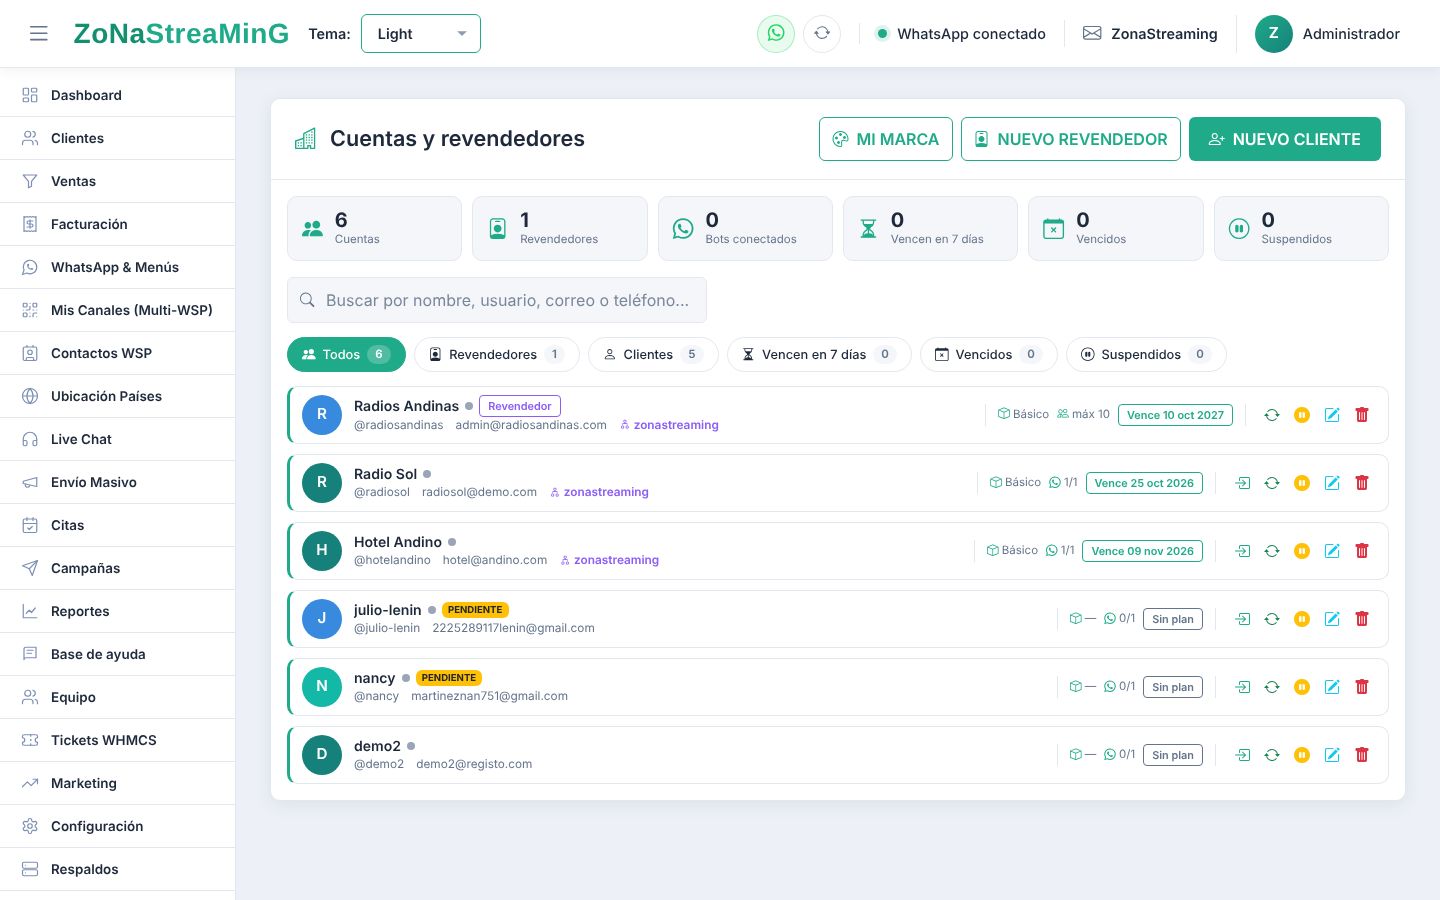Open Facturación in the sidebar
Image resolution: width=1440 pixels, height=900 pixels.
pos(118,224)
